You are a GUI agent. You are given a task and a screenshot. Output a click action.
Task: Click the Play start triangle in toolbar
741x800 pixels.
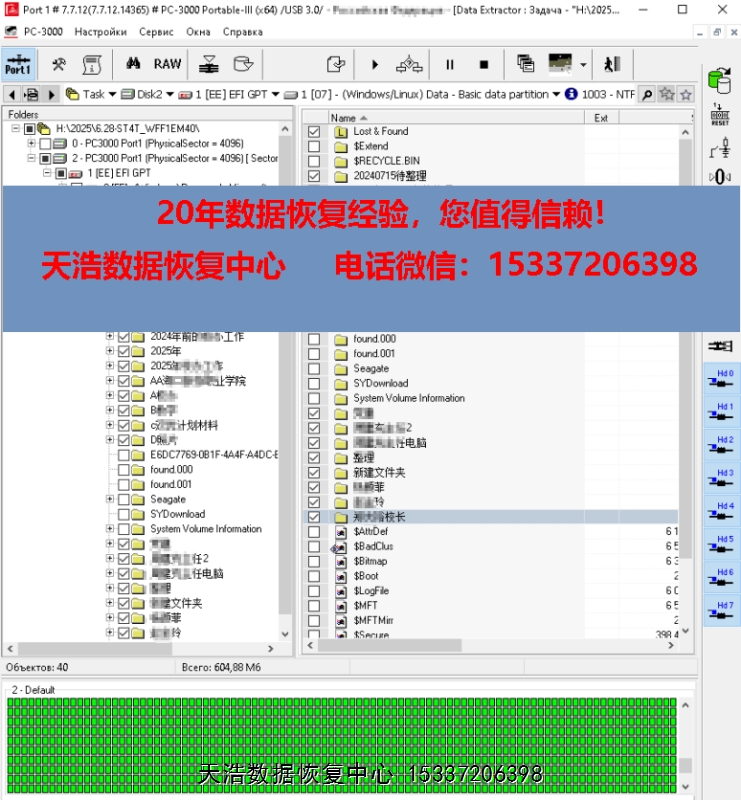[375, 64]
